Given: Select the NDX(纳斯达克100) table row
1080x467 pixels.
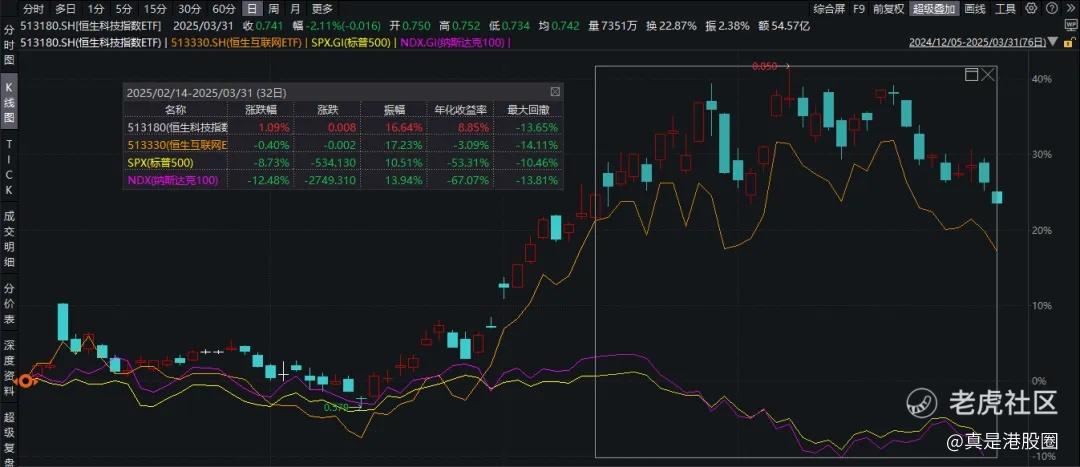Looking at the screenshot, I should pos(343,181).
